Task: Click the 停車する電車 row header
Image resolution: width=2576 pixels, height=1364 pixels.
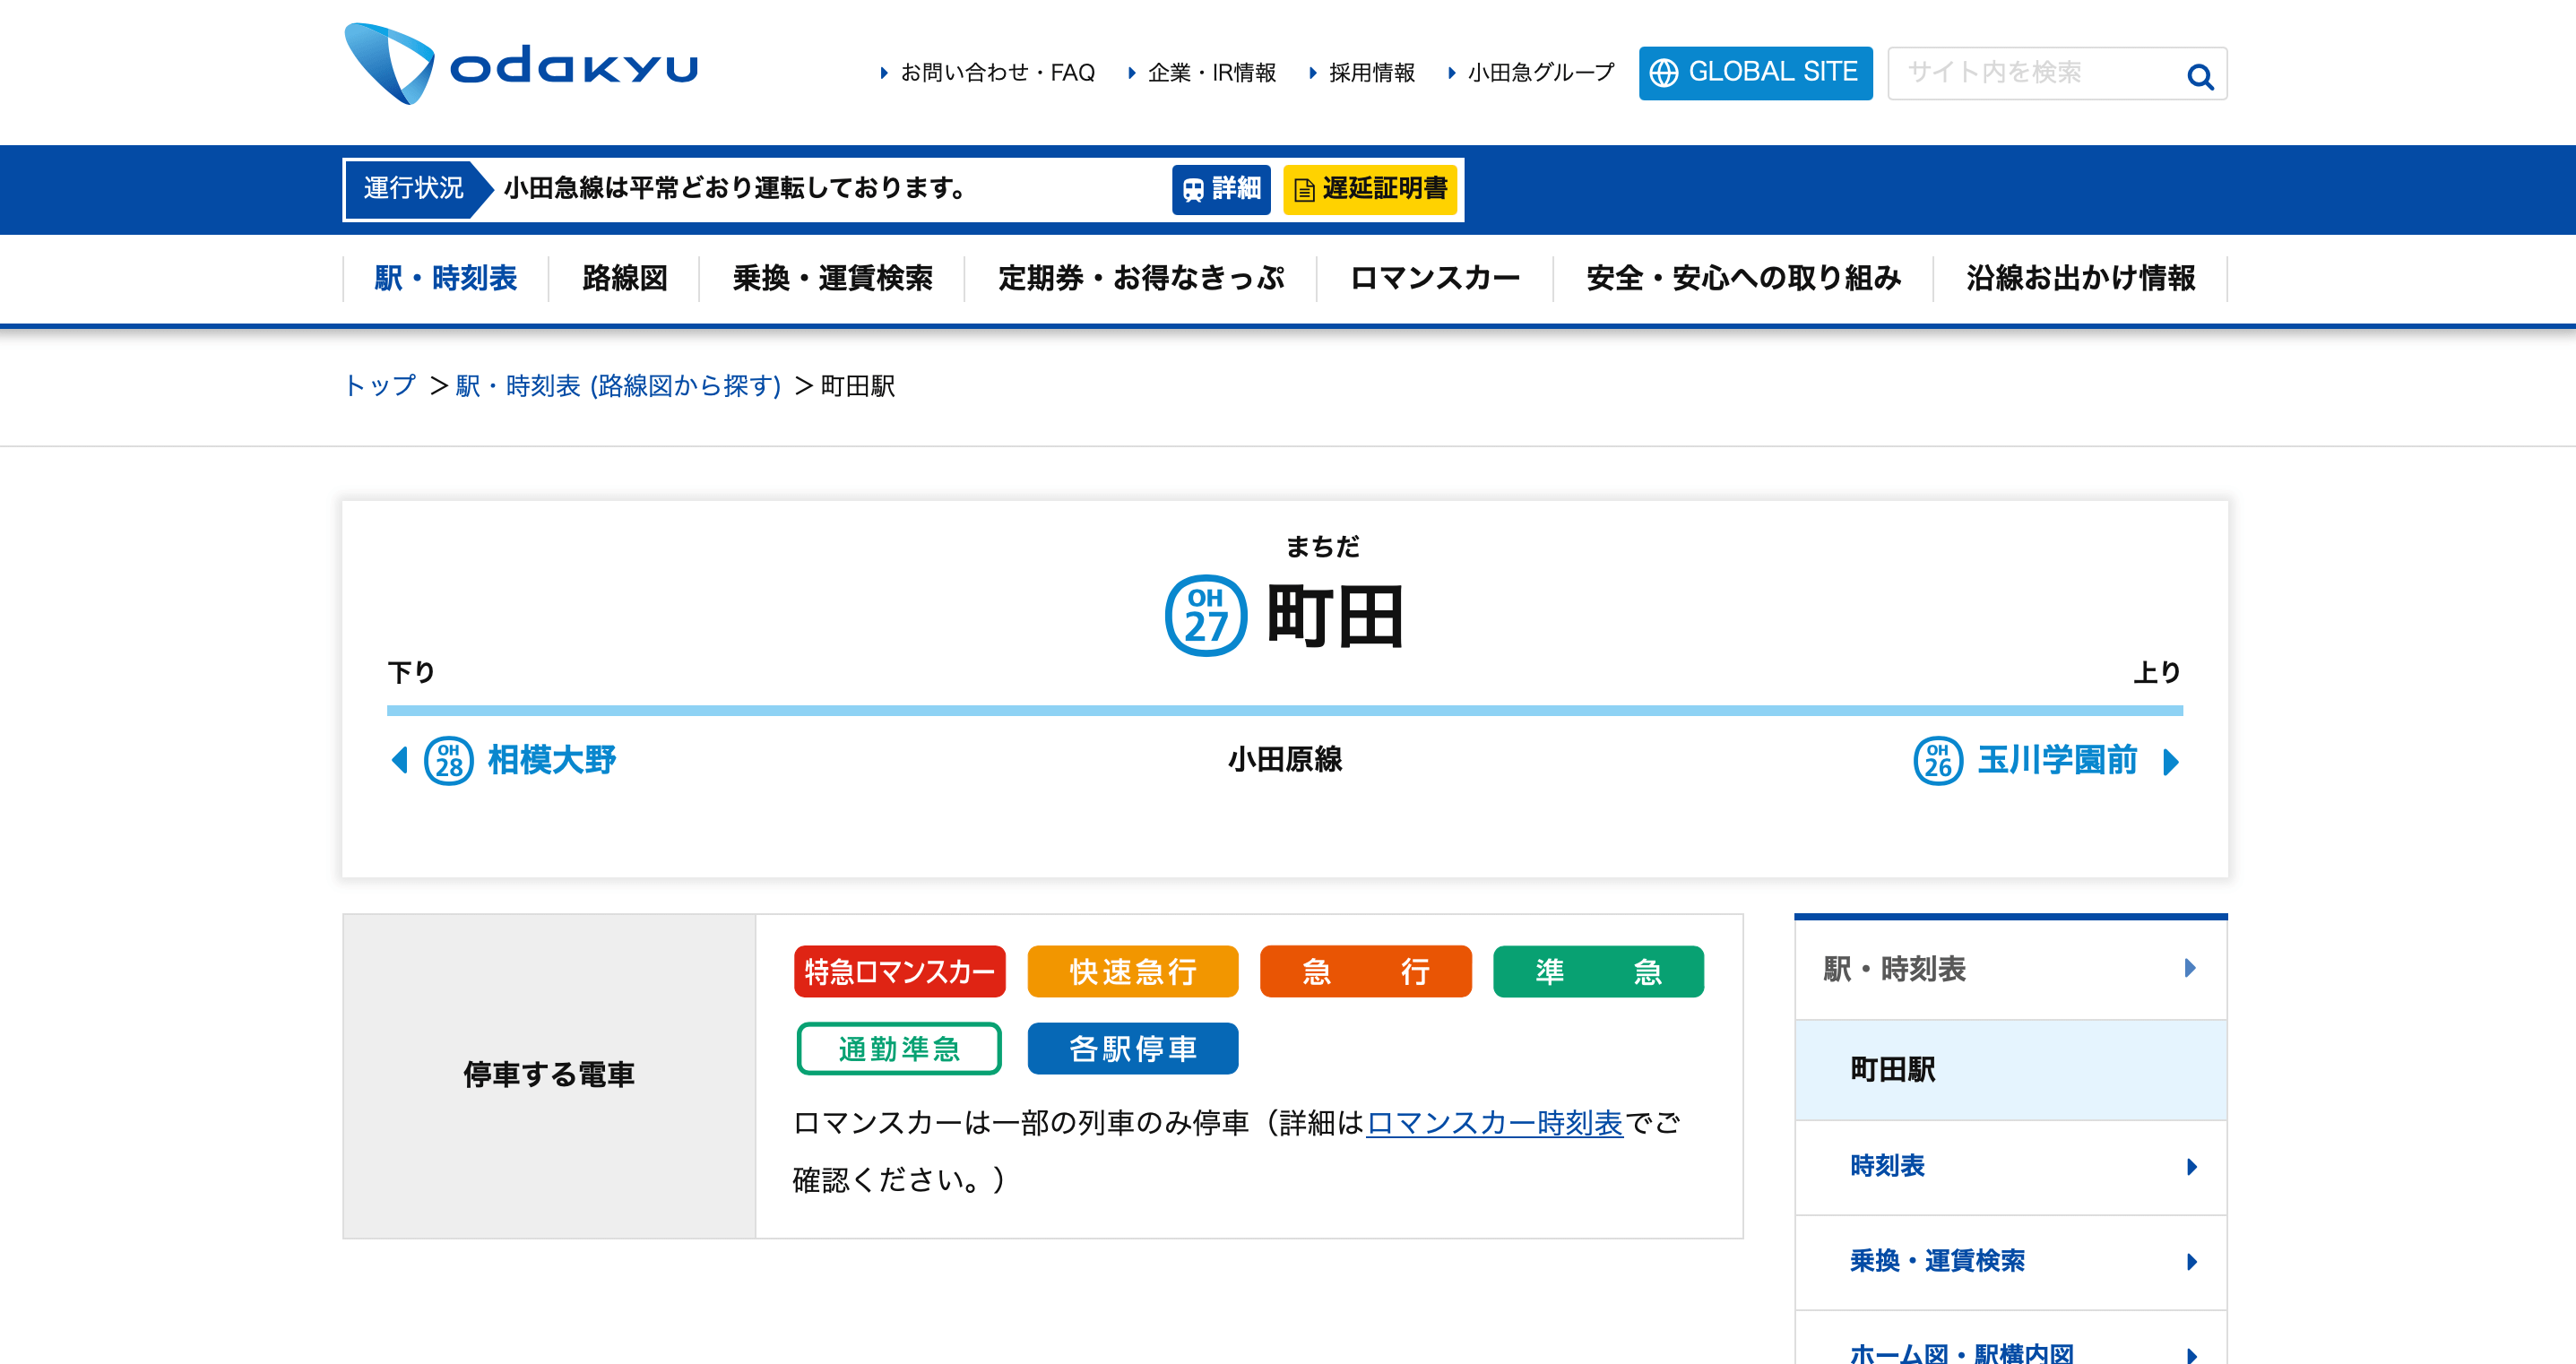Action: [x=549, y=1076]
